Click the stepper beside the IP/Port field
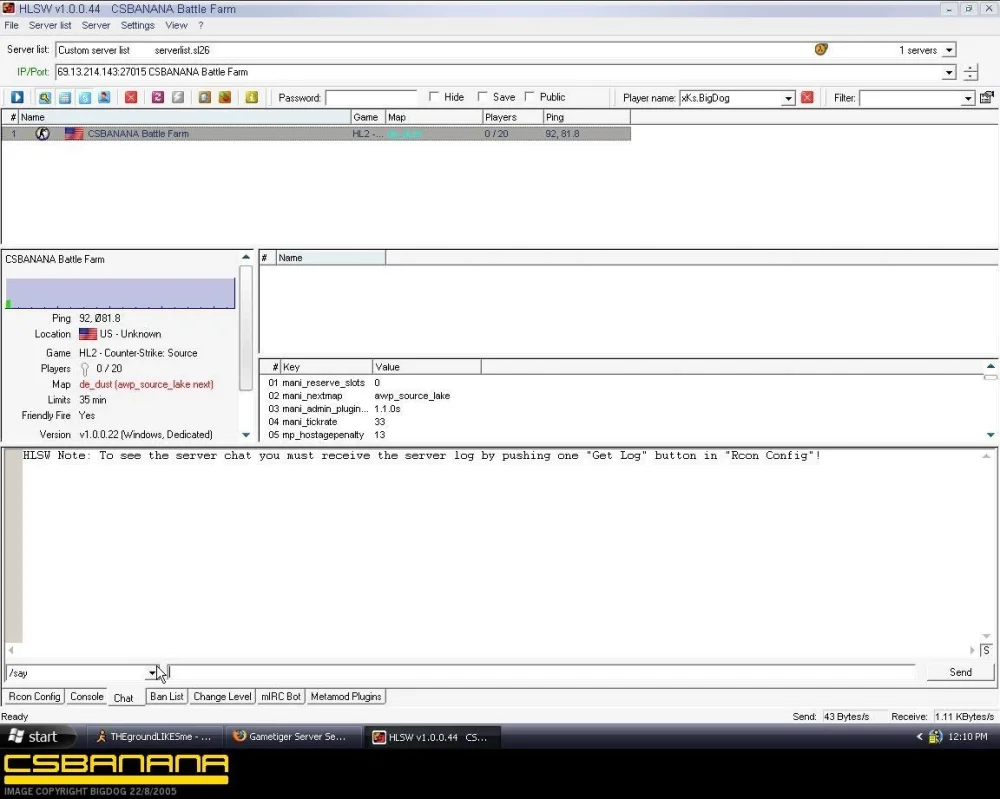 [x=970, y=72]
